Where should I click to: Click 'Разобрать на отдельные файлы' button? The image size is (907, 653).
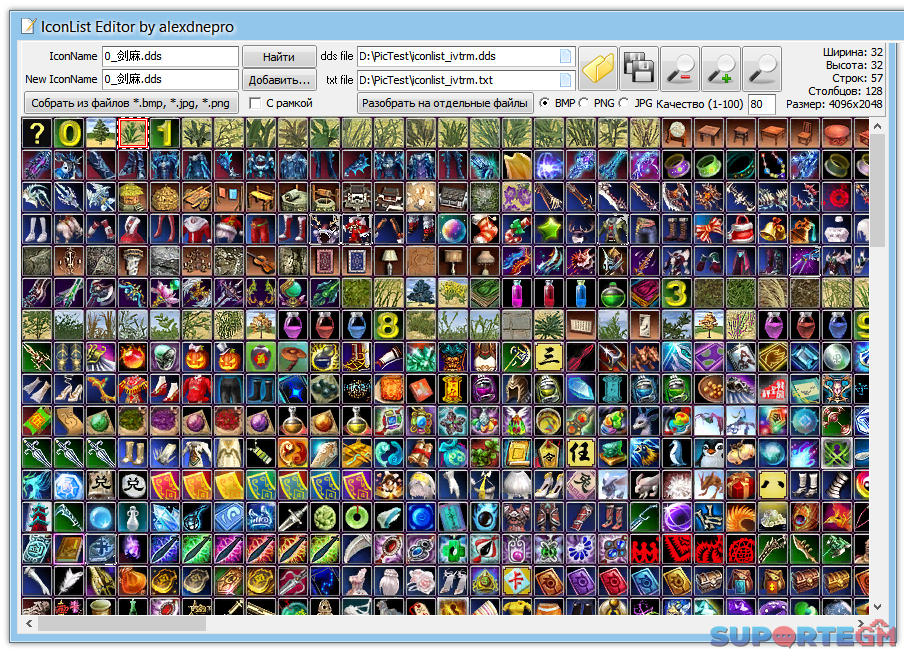[x=445, y=103]
